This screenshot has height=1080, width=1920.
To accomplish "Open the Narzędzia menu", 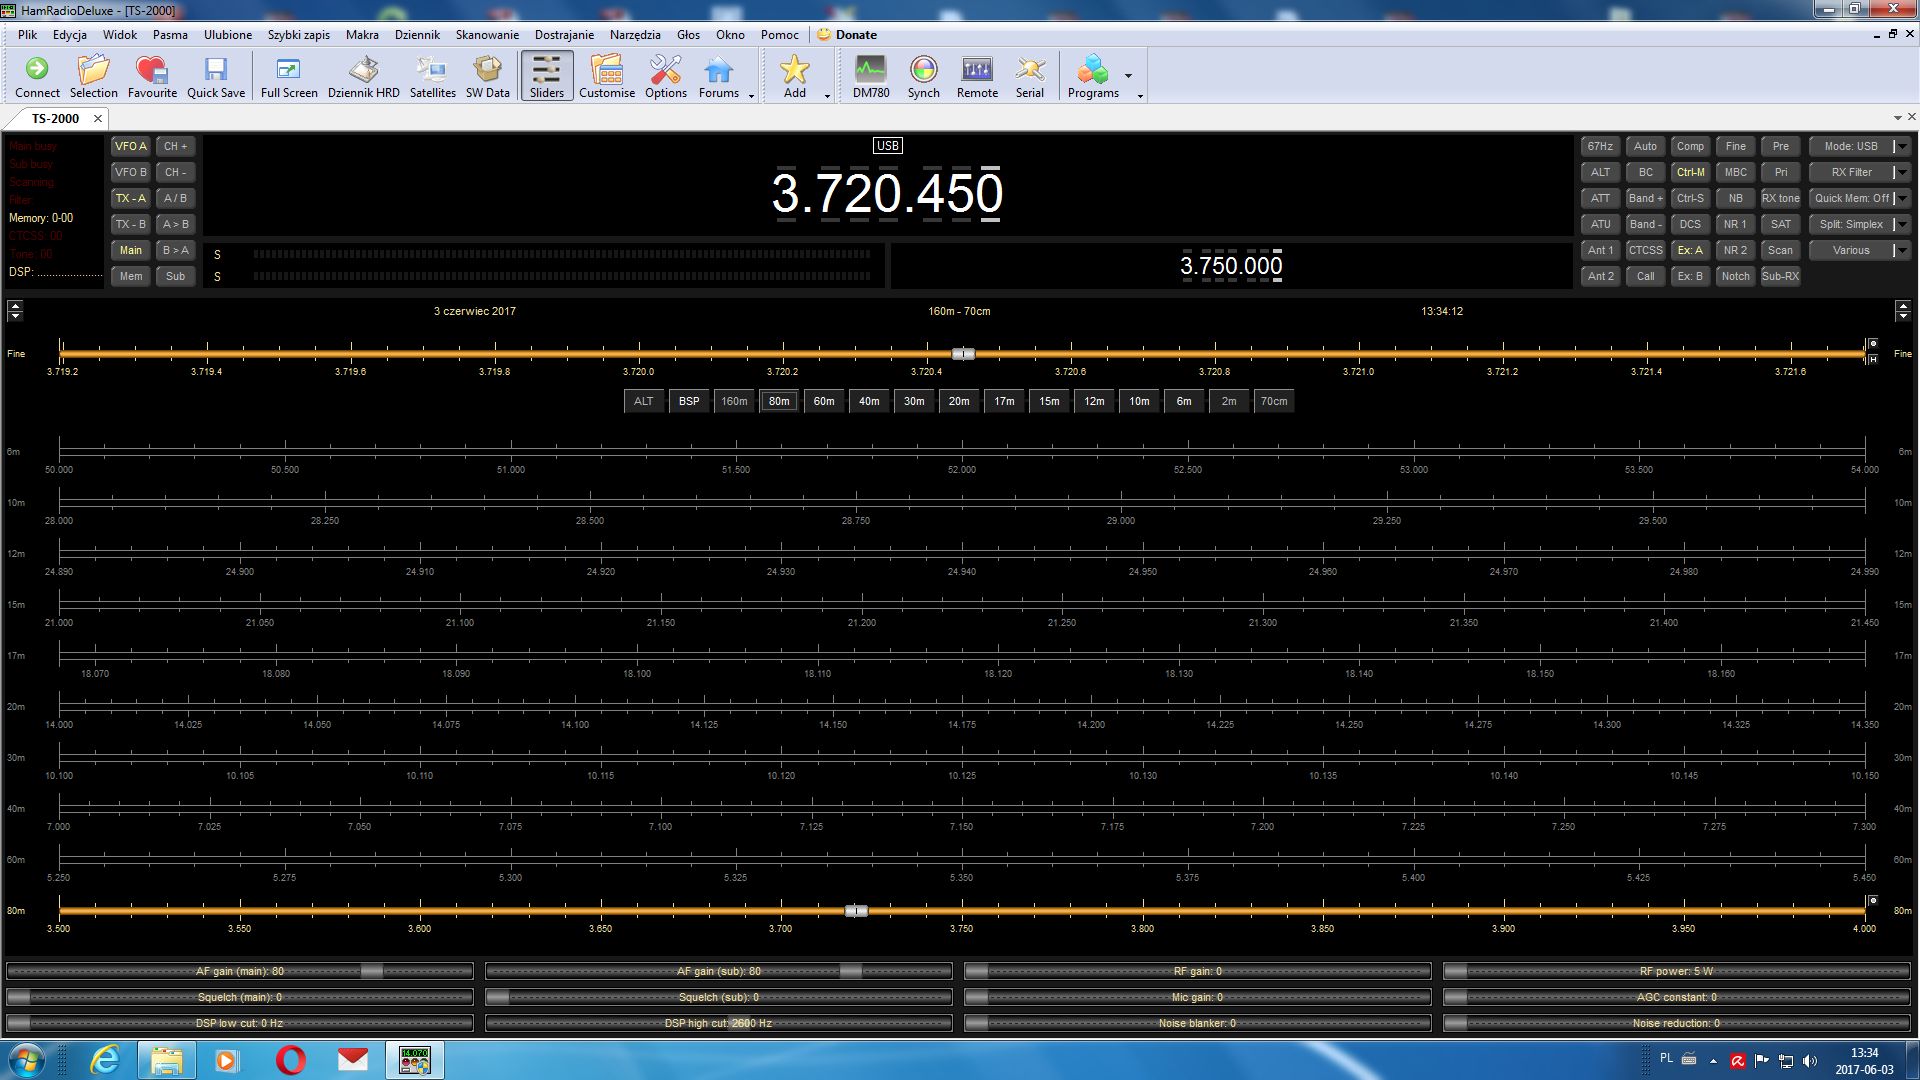I will pyautogui.click(x=635, y=34).
